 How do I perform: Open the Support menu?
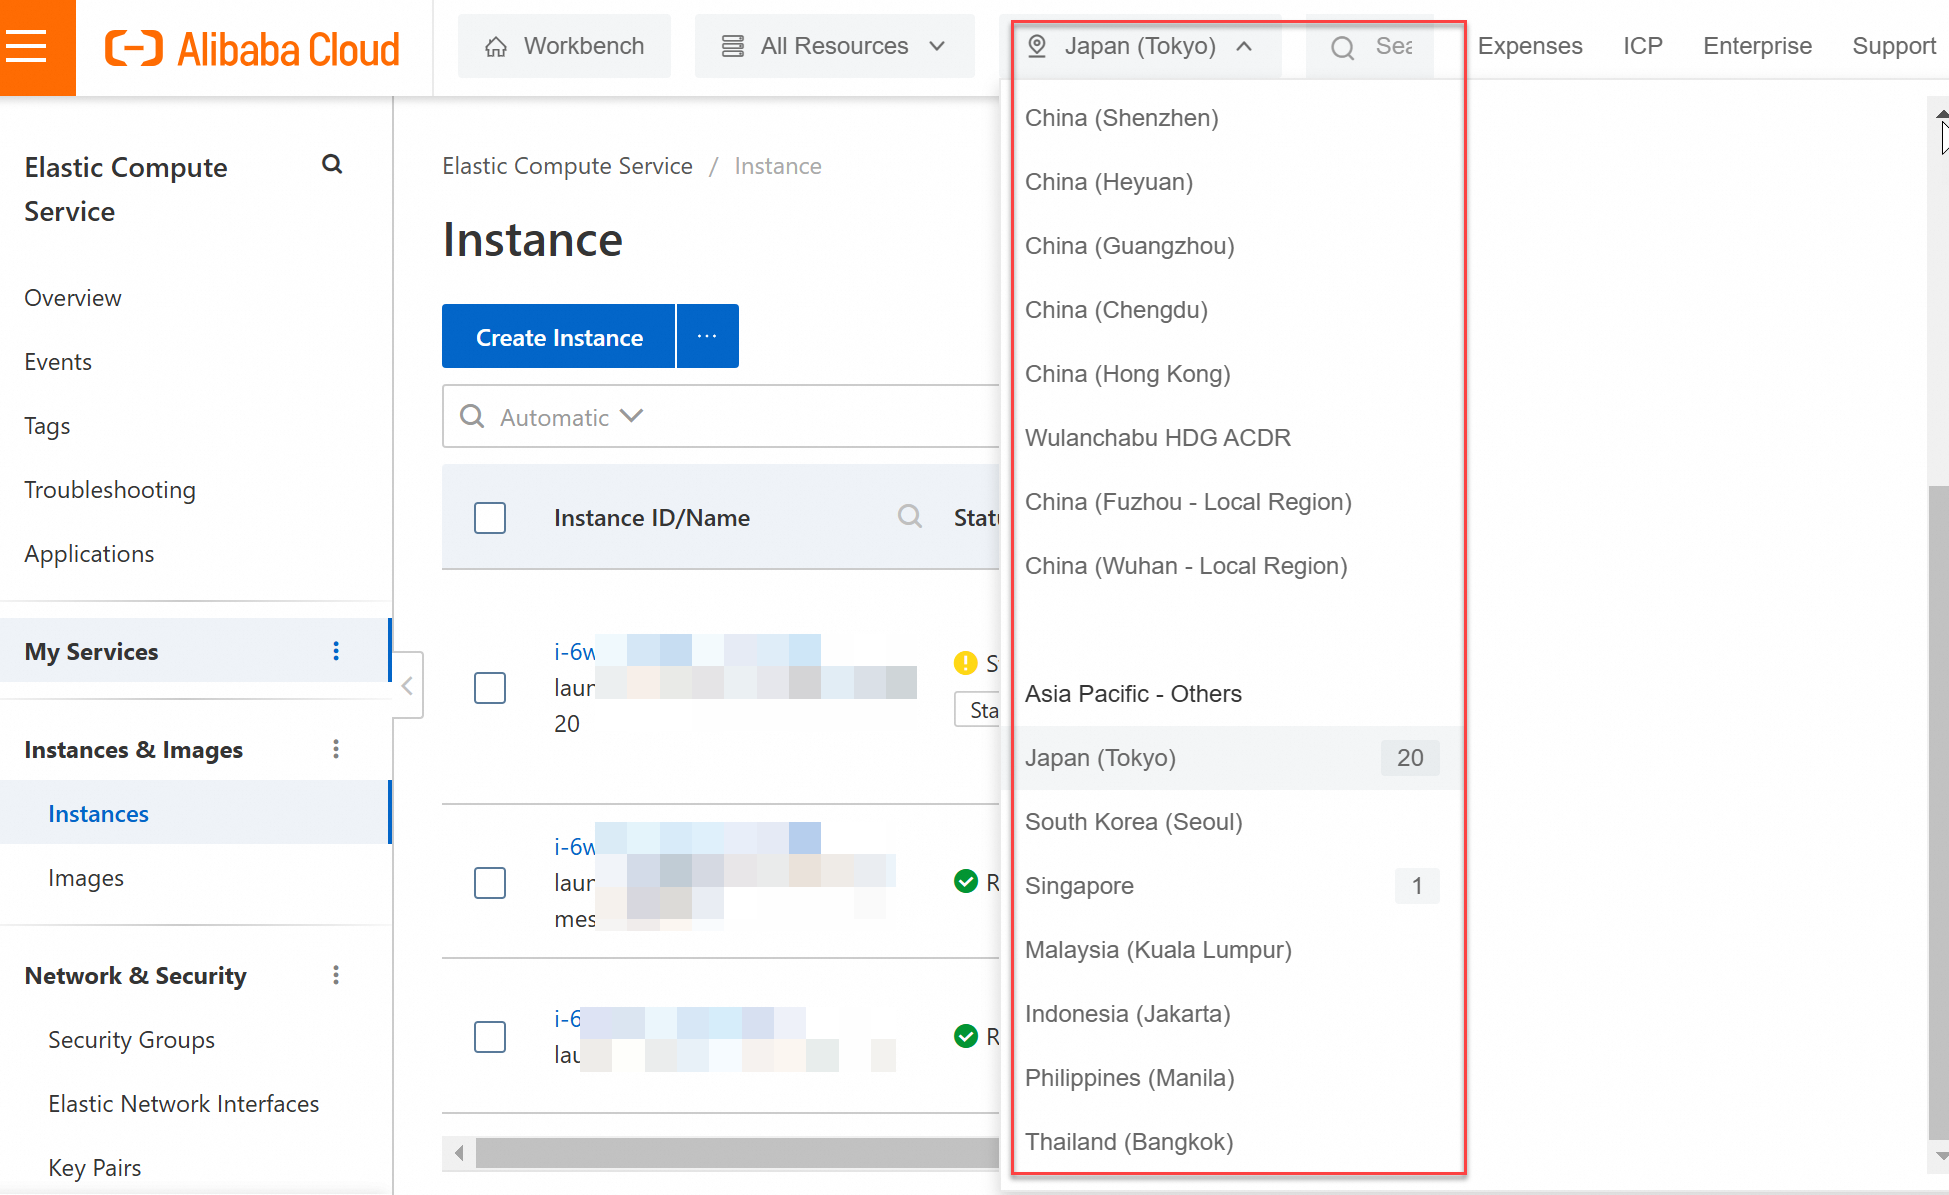(x=1894, y=46)
